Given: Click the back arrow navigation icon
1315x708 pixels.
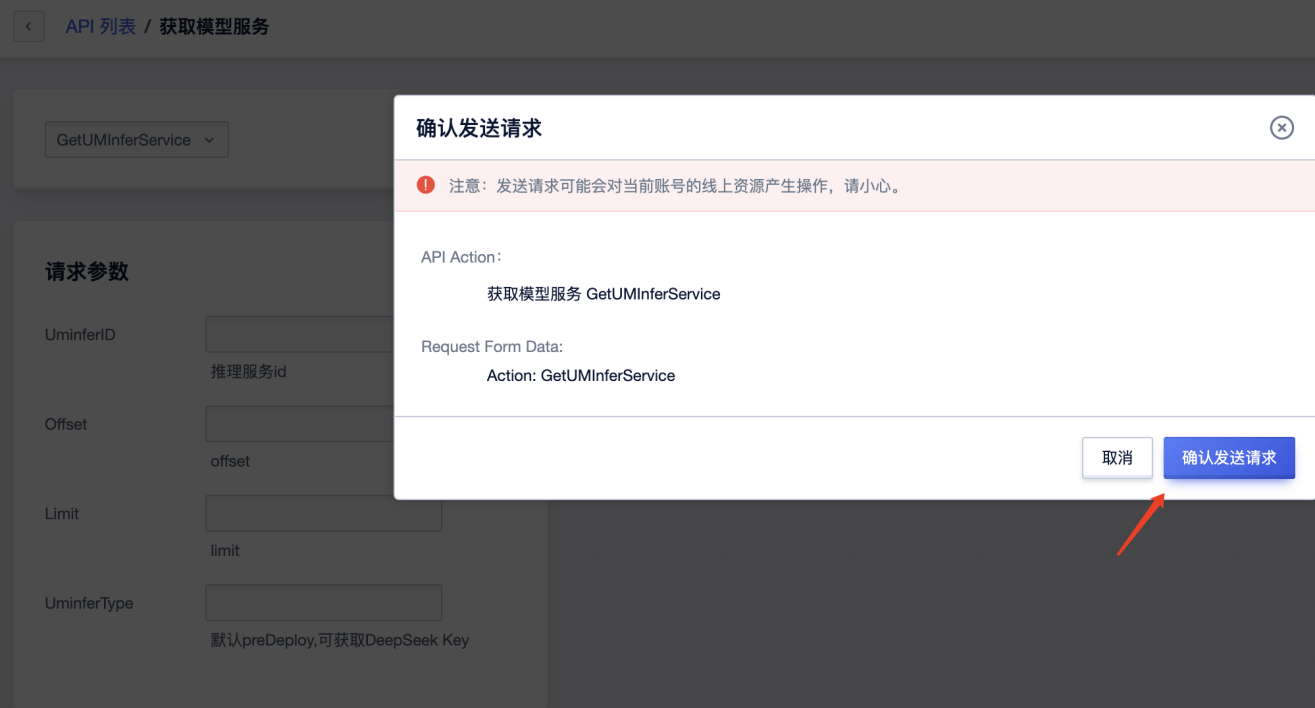Looking at the screenshot, I should (x=28, y=26).
